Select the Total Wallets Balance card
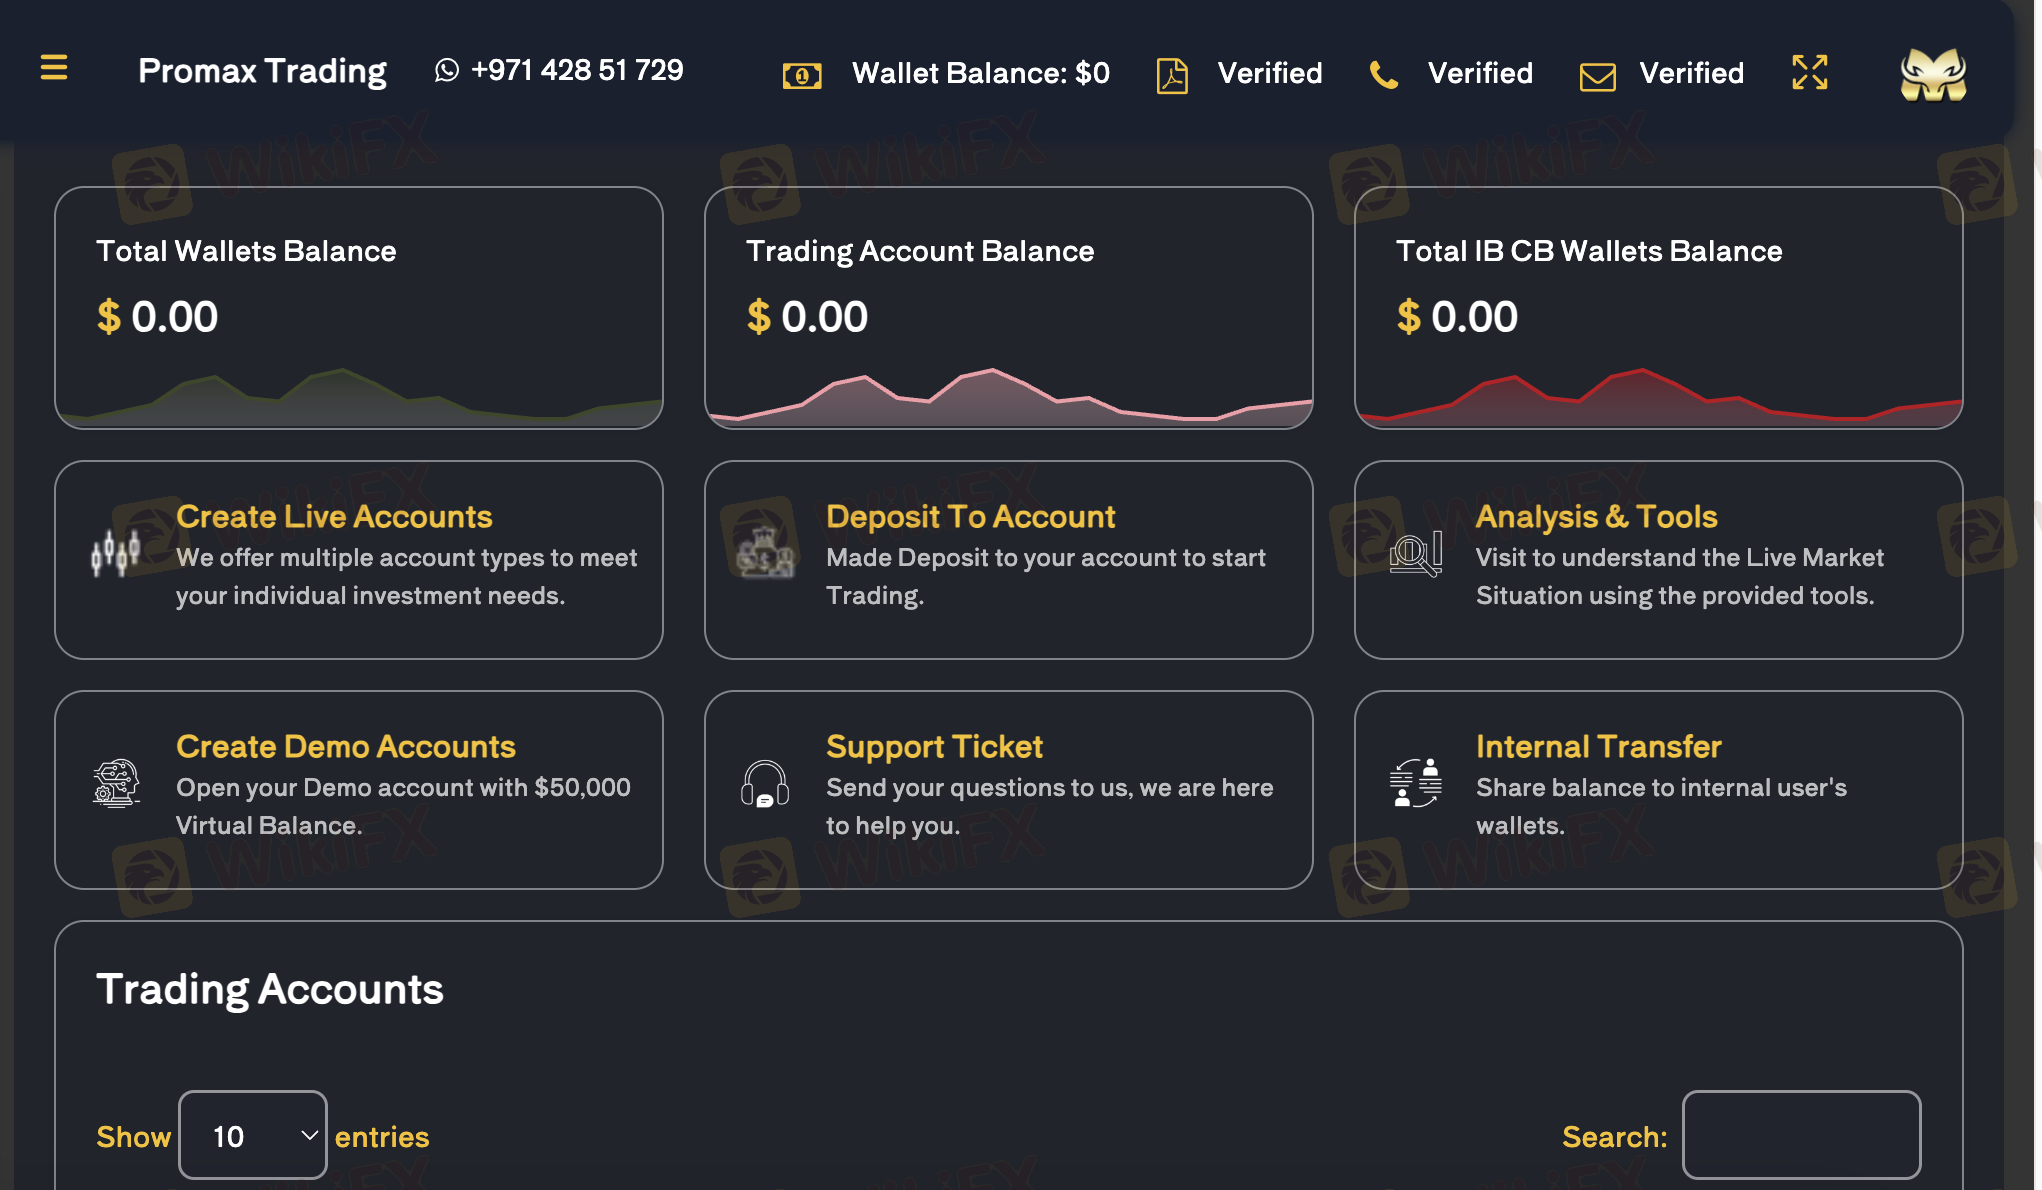 point(358,307)
